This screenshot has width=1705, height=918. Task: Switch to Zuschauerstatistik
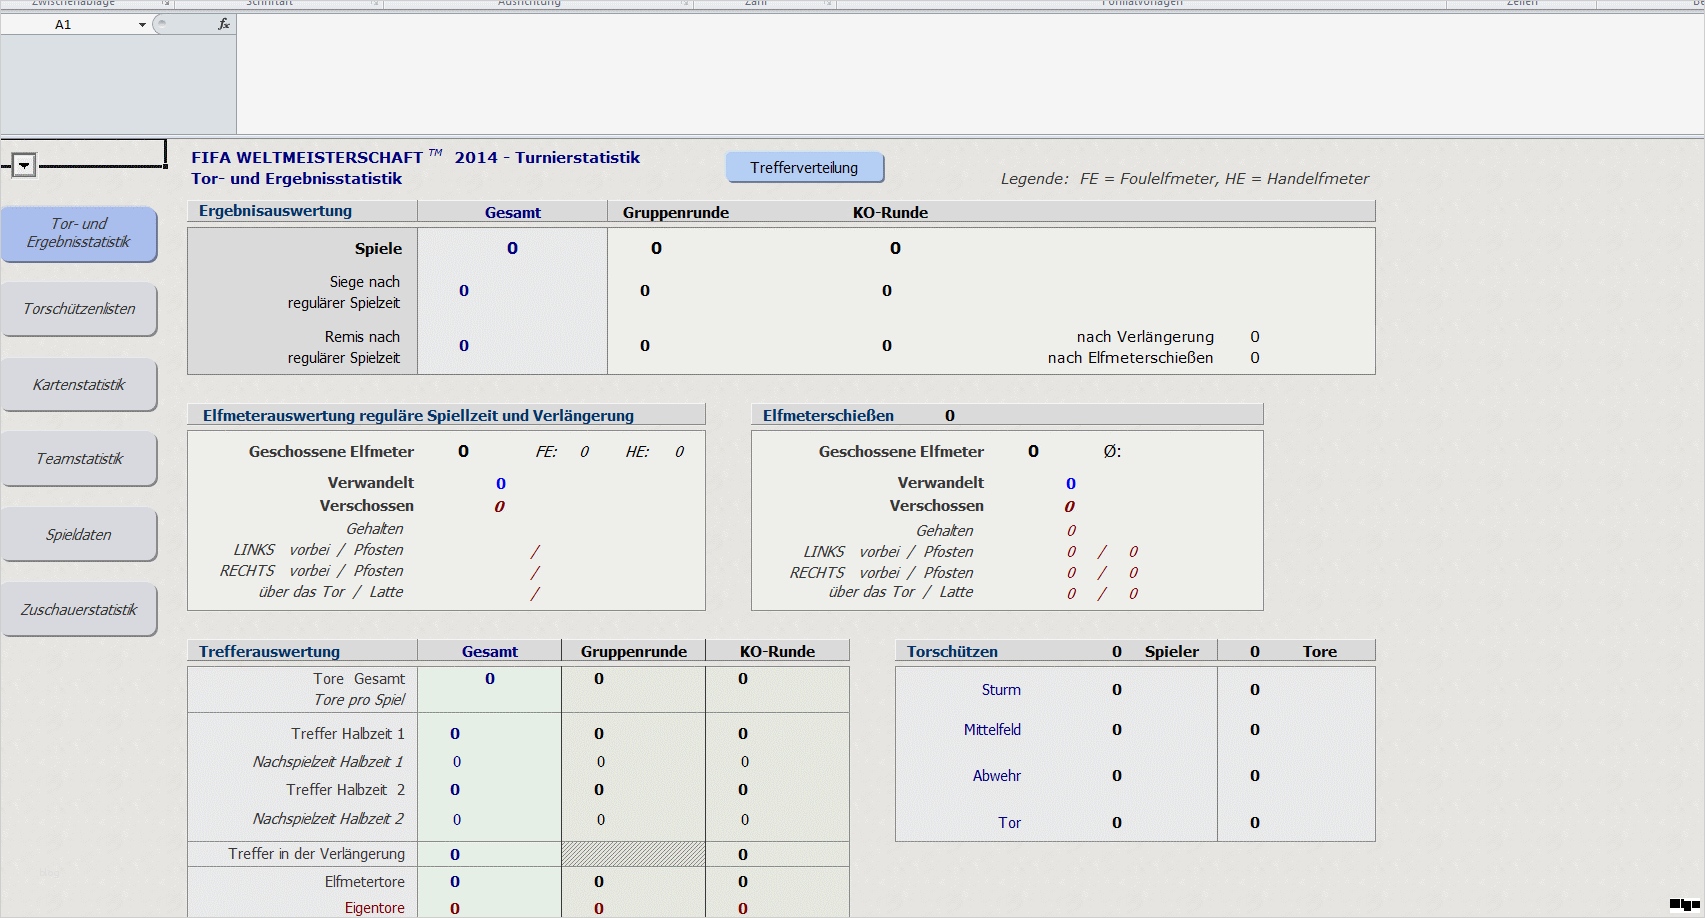pyautogui.click(x=79, y=610)
